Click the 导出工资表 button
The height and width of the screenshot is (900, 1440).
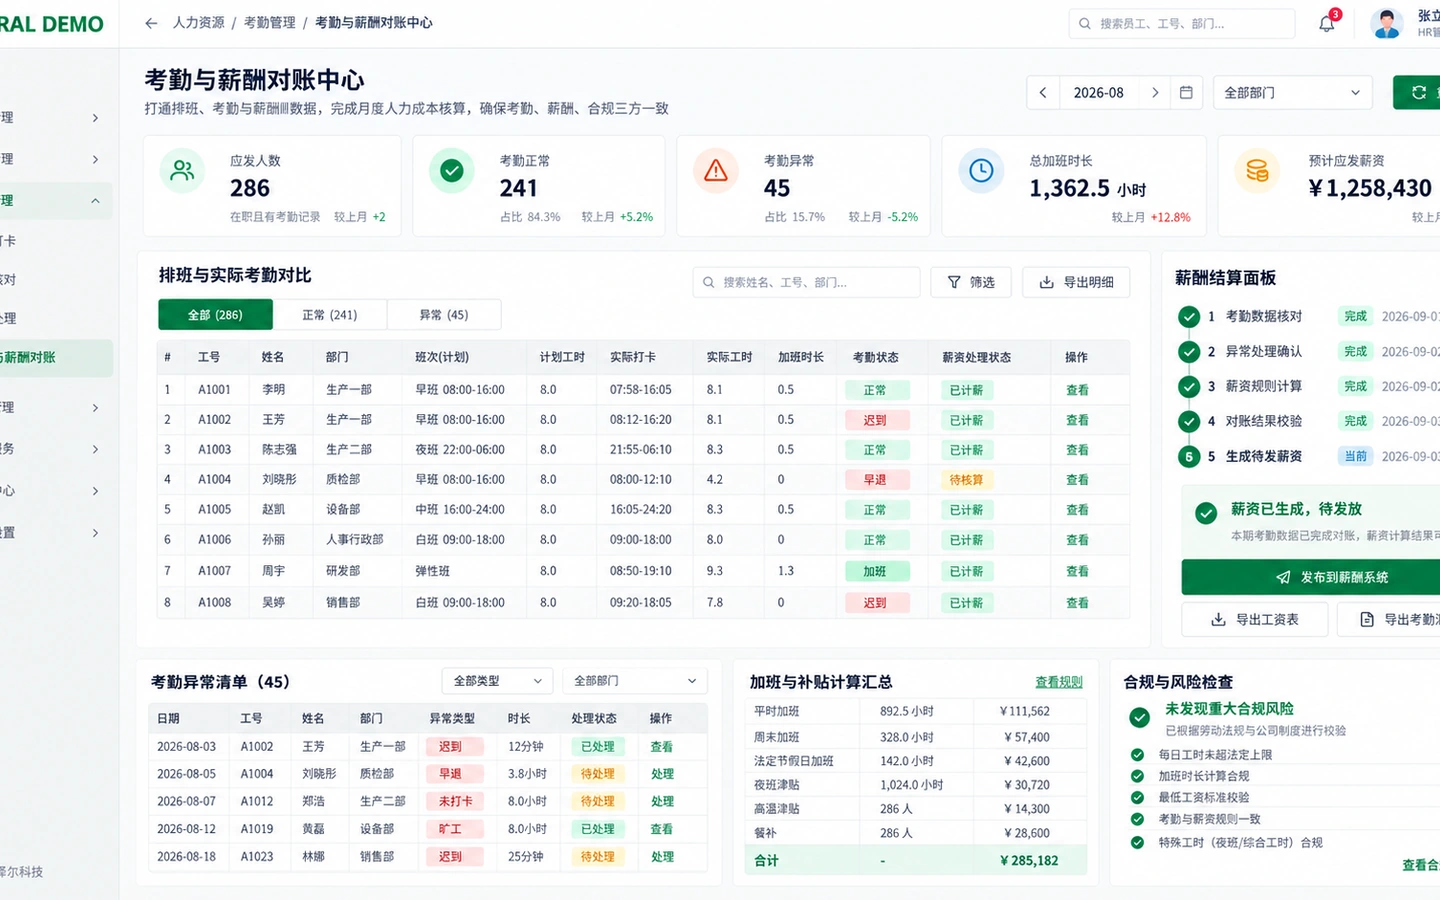1255,620
